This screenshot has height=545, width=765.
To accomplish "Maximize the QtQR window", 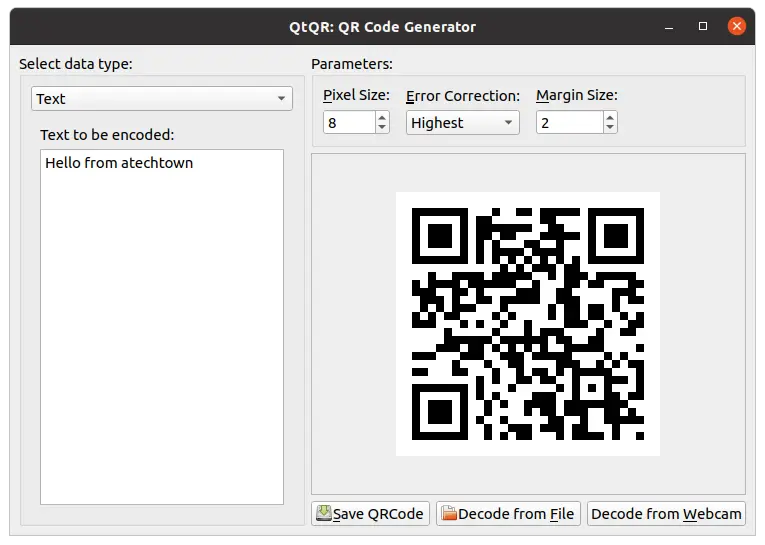I will tap(703, 26).
